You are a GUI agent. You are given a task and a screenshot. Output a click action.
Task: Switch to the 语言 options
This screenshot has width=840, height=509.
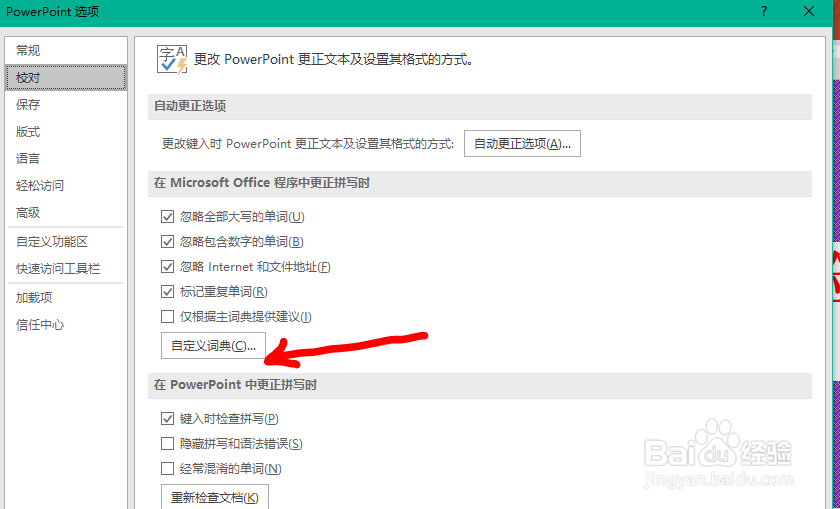coord(66,159)
